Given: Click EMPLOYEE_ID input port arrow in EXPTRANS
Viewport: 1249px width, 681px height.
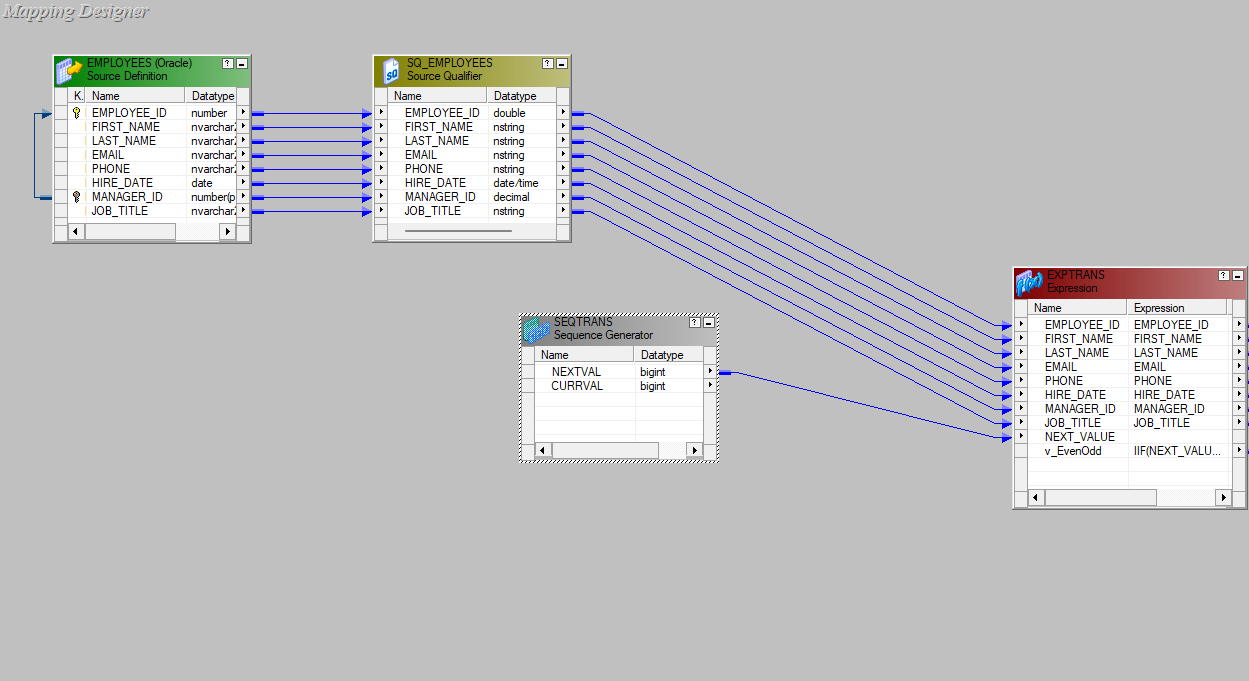Looking at the screenshot, I should click(x=1021, y=324).
